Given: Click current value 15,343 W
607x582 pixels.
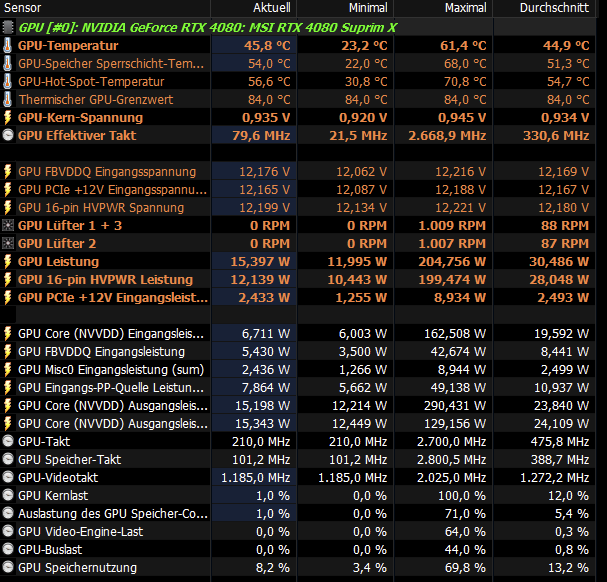Looking at the screenshot, I should click(x=263, y=424).
